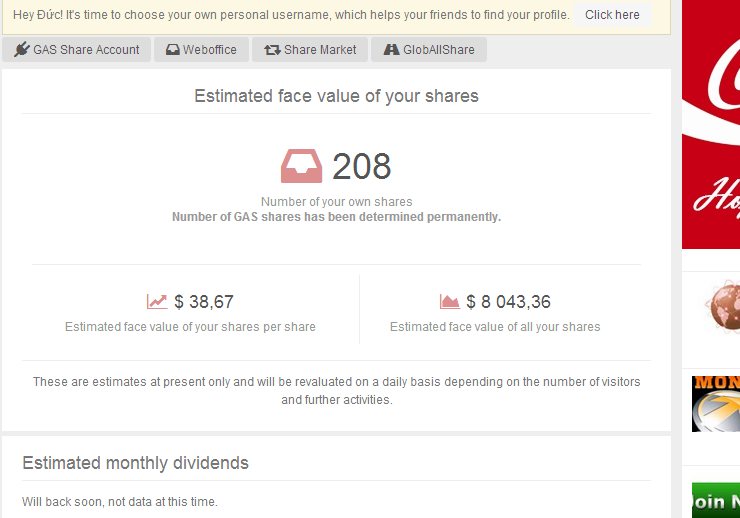Click the red Coca-Cola banner ad

[x=711, y=124]
